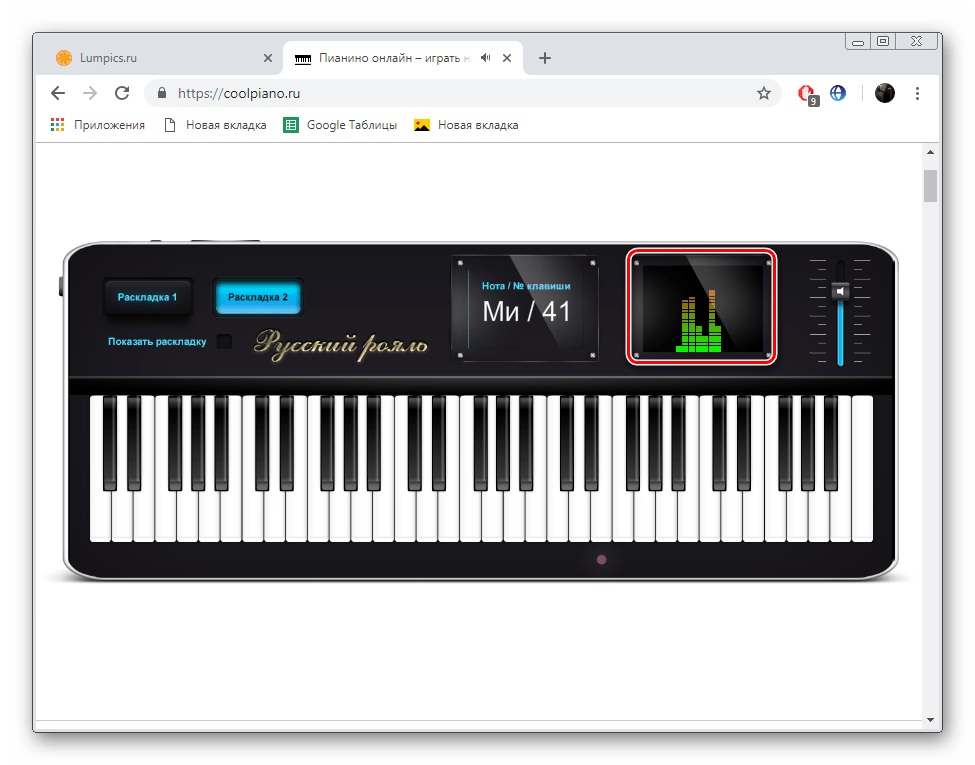975x765 pixels.
Task: Close the Lumpics.ru tab
Action: 268,58
